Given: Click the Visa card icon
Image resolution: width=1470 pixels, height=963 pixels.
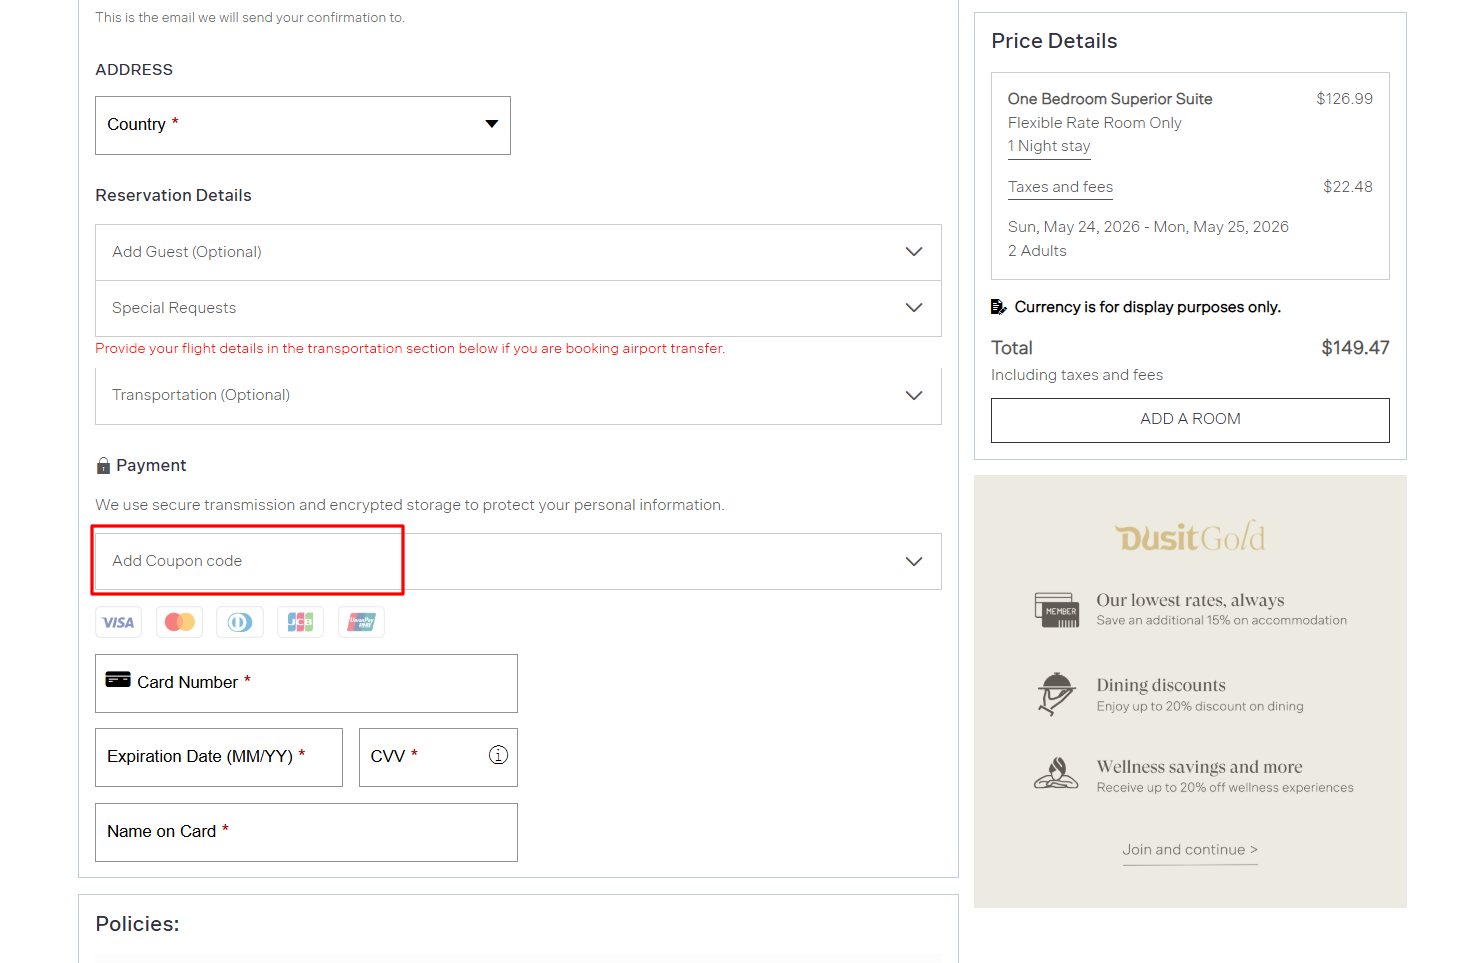Looking at the screenshot, I should pyautogui.click(x=118, y=622).
